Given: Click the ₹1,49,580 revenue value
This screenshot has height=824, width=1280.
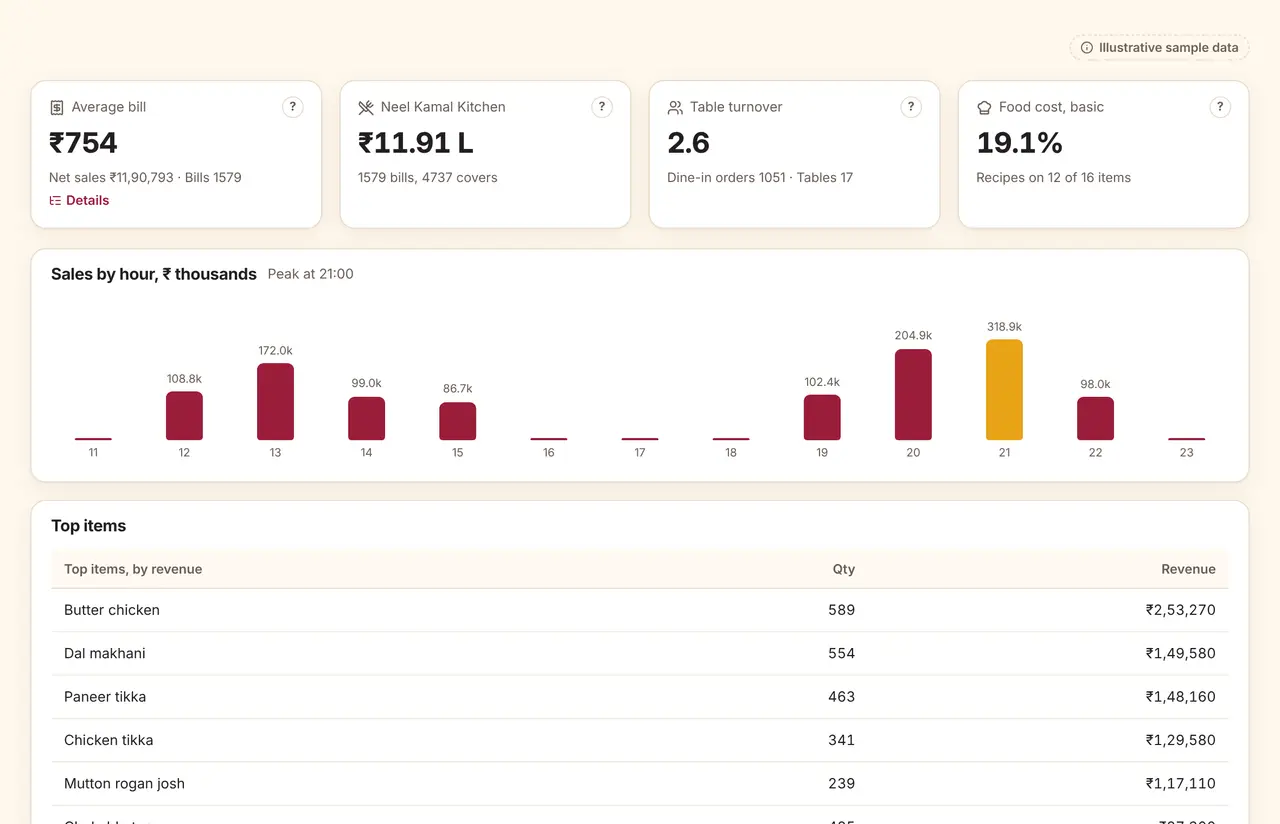Looking at the screenshot, I should click(x=1181, y=653).
